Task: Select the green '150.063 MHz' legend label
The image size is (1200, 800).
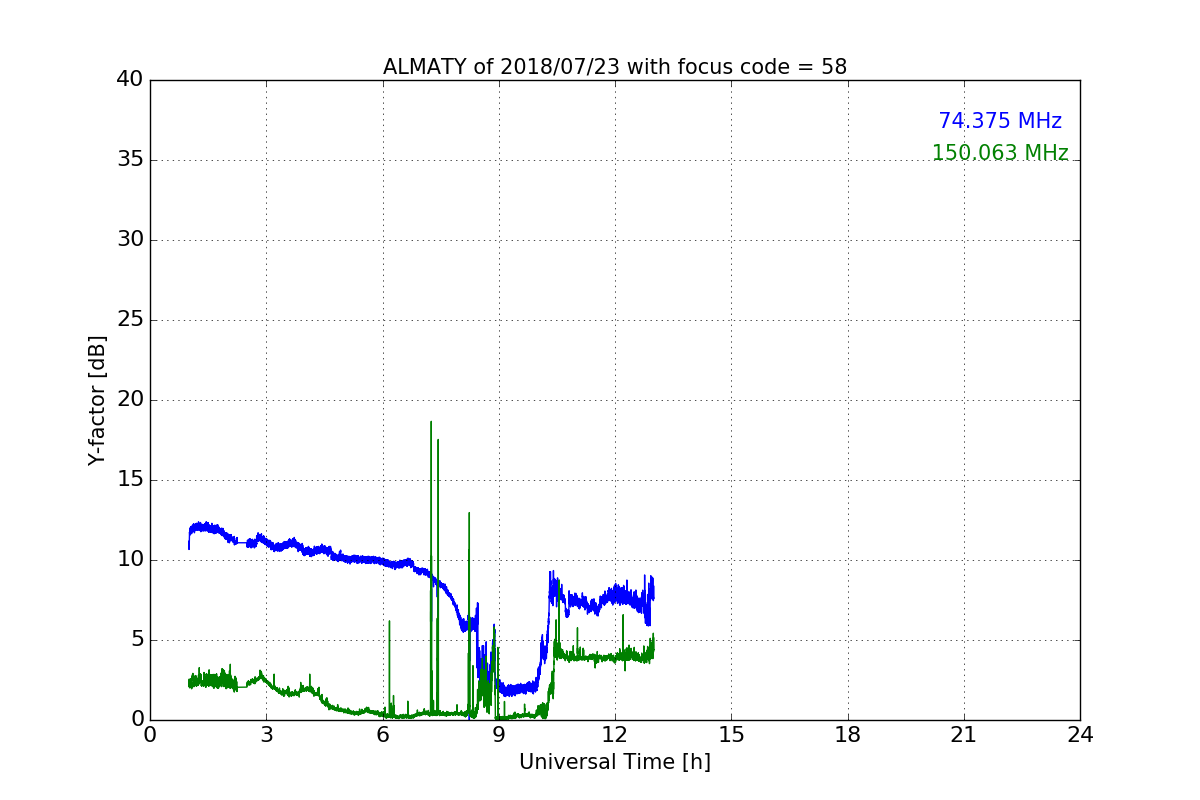Action: point(1000,153)
